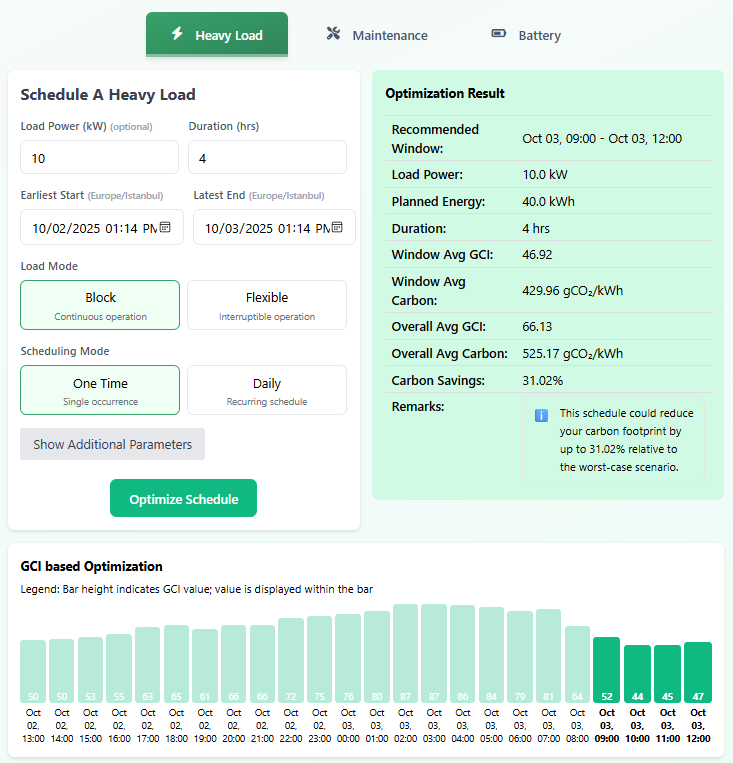Click the Load Power input field

(x=99, y=158)
